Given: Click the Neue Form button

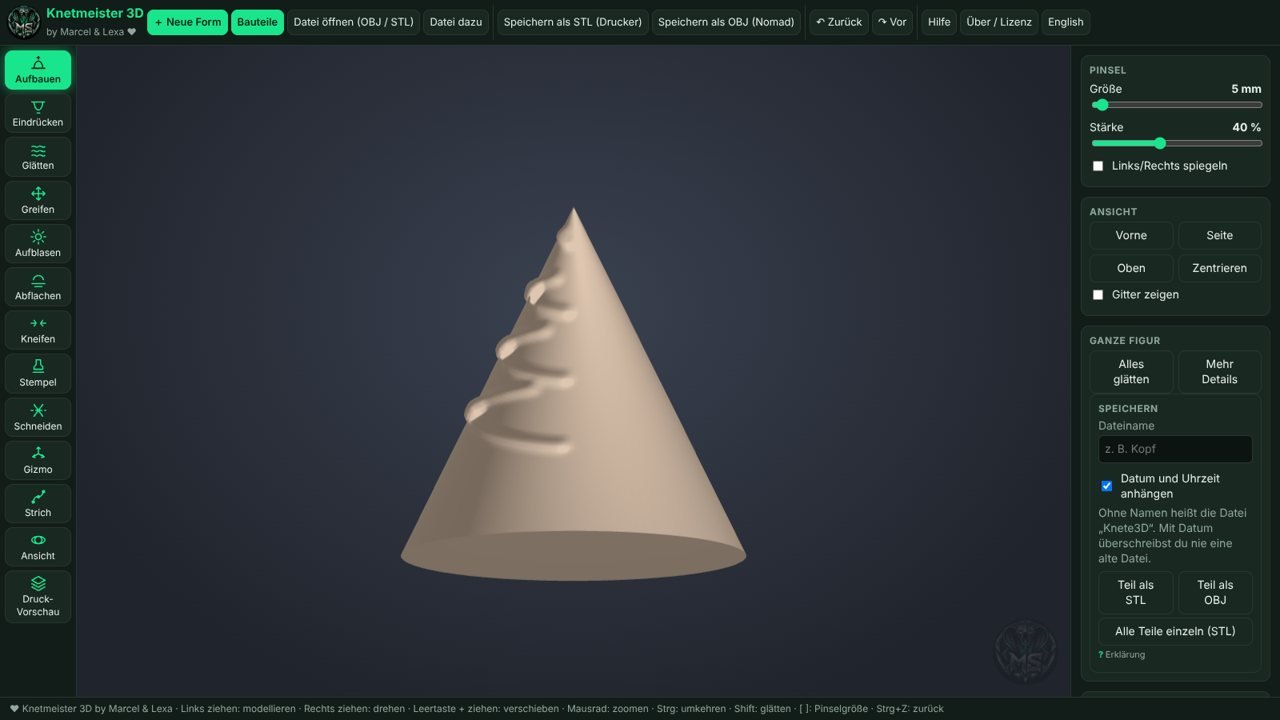Looking at the screenshot, I should click(x=188, y=22).
